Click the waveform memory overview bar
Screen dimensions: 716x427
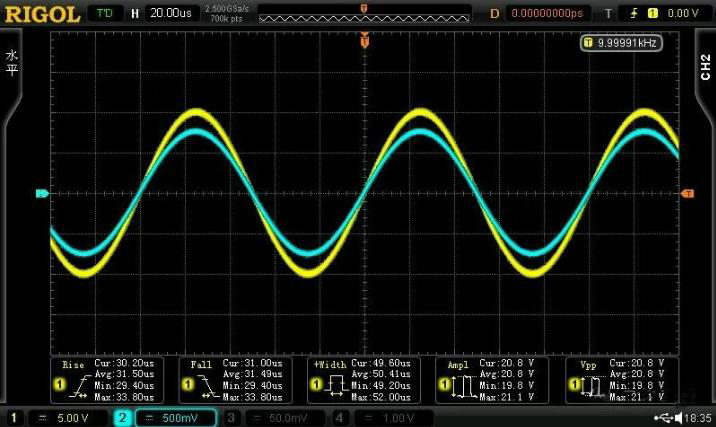click(x=364, y=15)
